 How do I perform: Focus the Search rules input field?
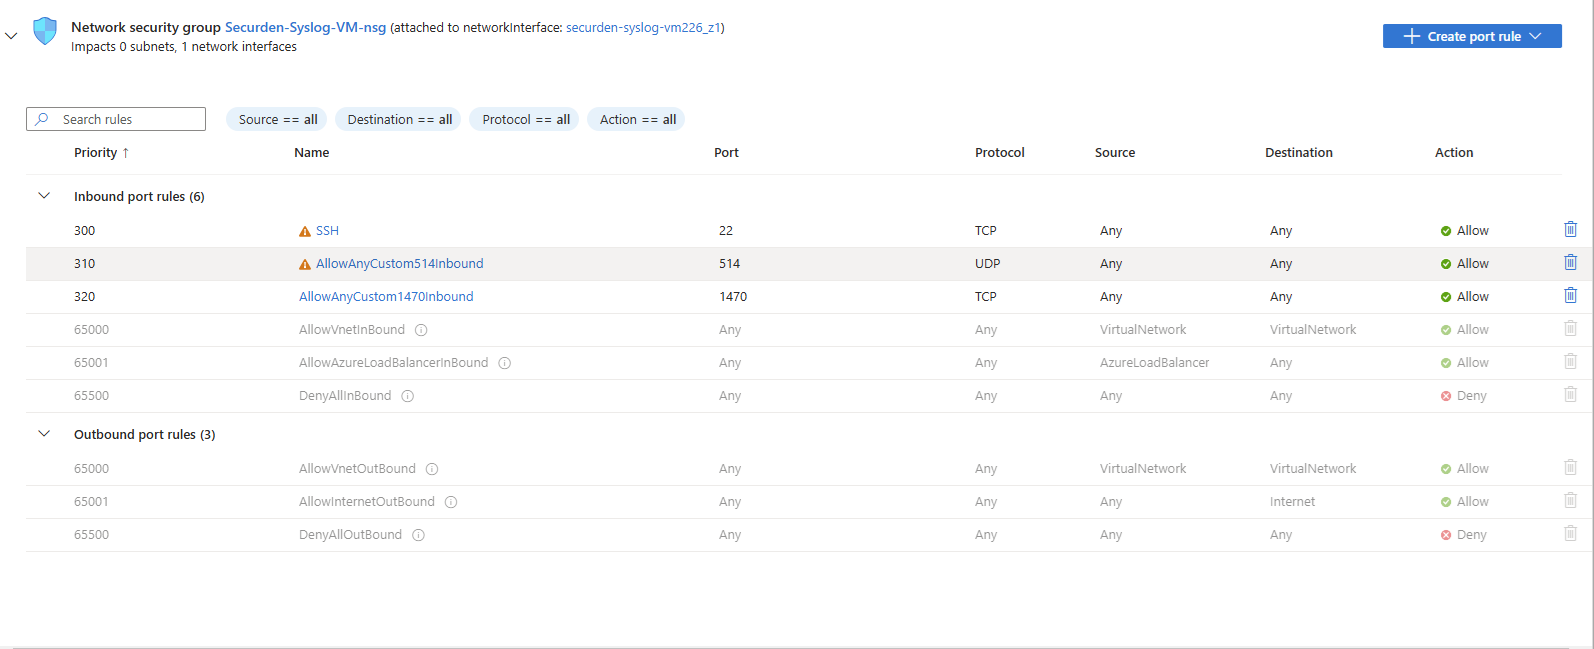tap(116, 119)
